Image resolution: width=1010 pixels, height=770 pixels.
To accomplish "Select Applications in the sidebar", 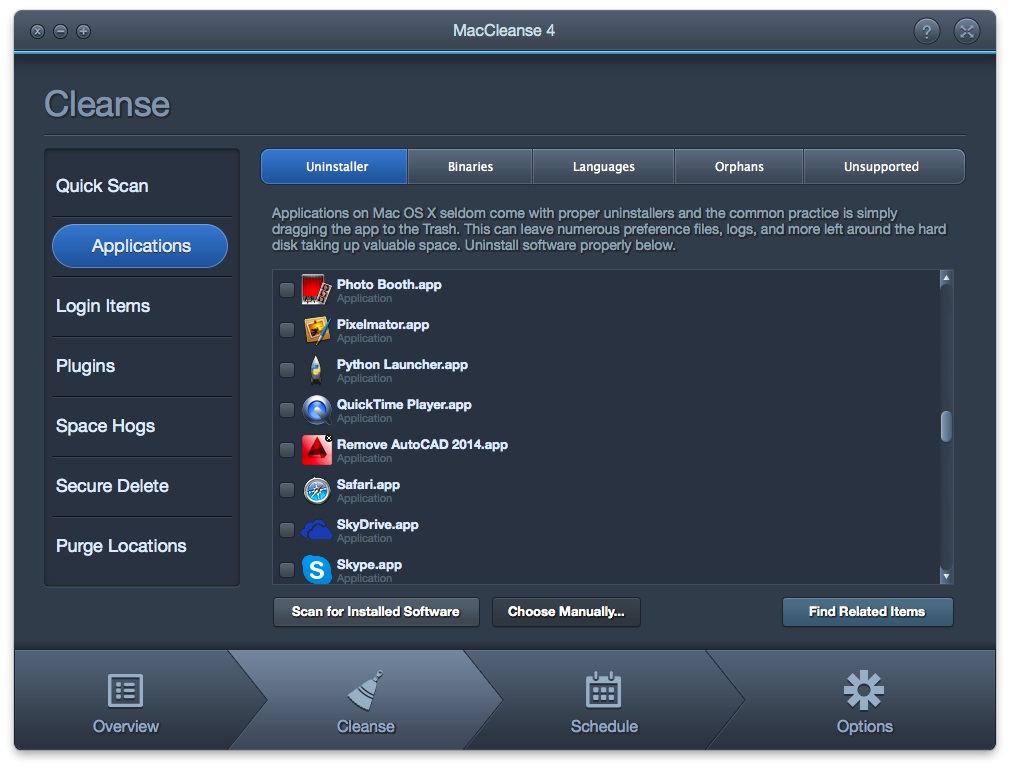I will [140, 245].
